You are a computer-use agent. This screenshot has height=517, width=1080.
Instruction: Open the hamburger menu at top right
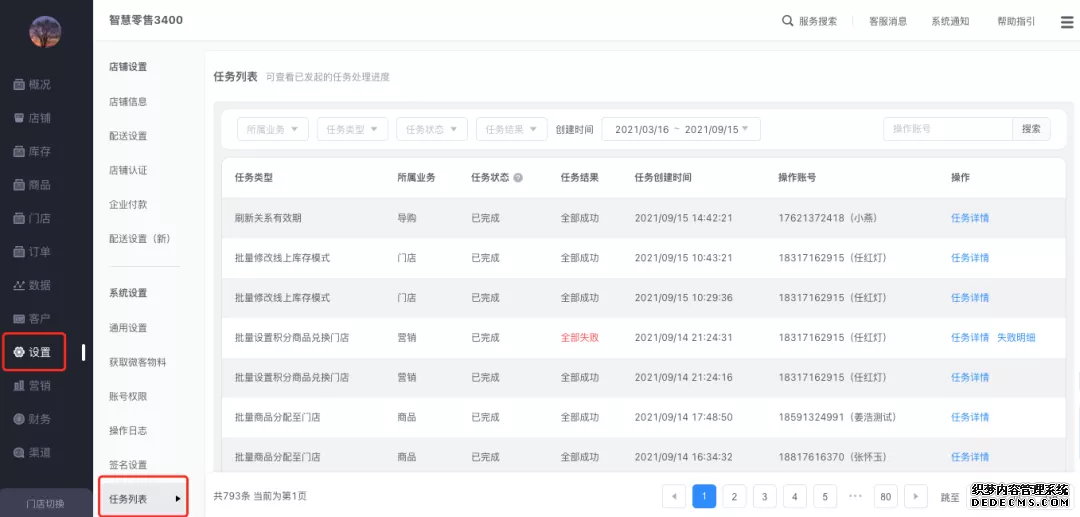point(1067,22)
